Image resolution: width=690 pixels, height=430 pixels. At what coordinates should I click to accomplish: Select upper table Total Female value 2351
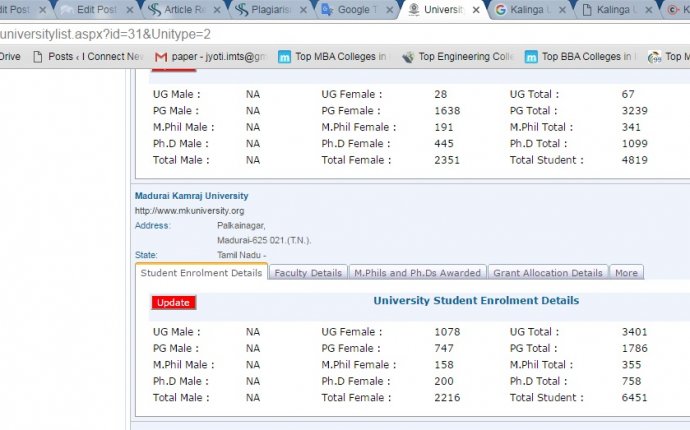447,160
